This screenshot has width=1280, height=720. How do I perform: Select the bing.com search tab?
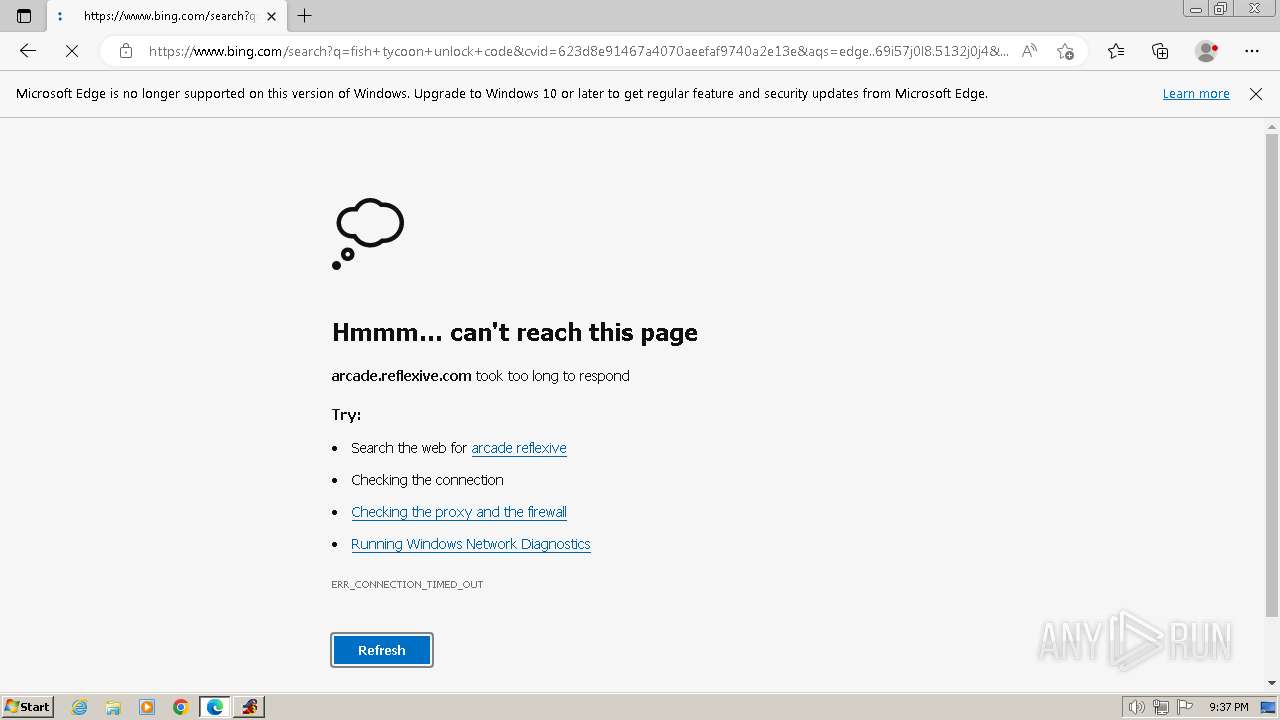click(x=168, y=16)
